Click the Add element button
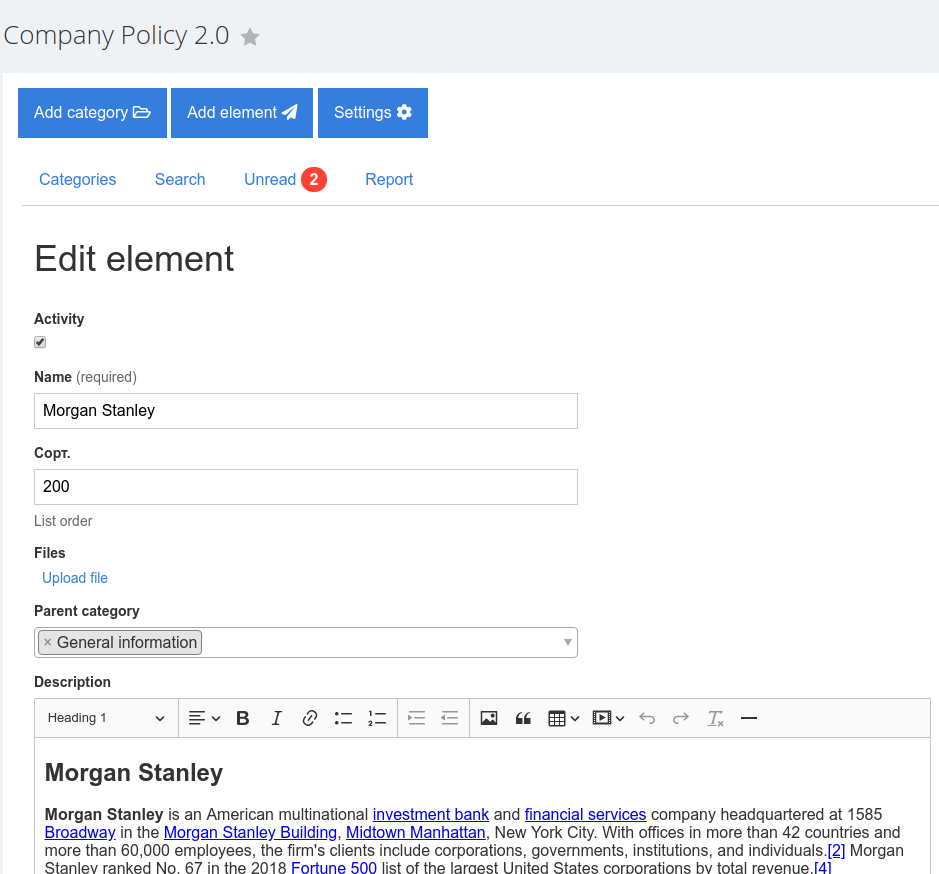This screenshot has height=874, width=939. click(x=242, y=113)
